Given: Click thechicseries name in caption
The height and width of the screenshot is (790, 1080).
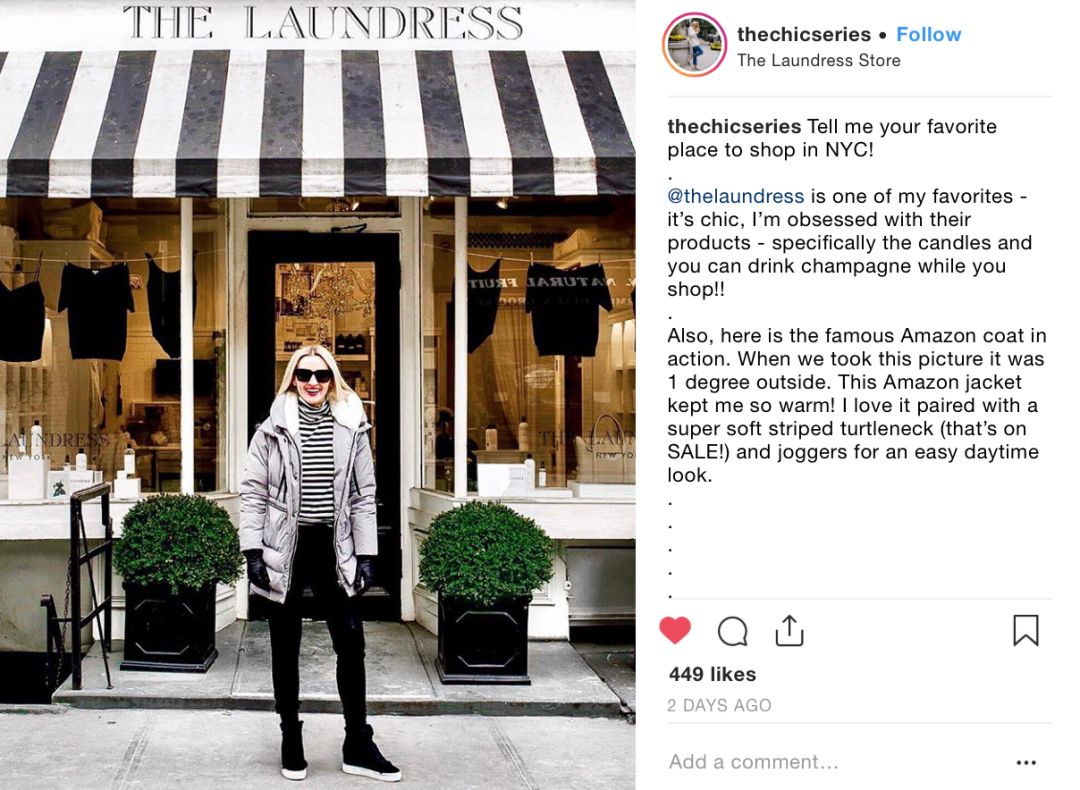Looking at the screenshot, I should [x=734, y=127].
